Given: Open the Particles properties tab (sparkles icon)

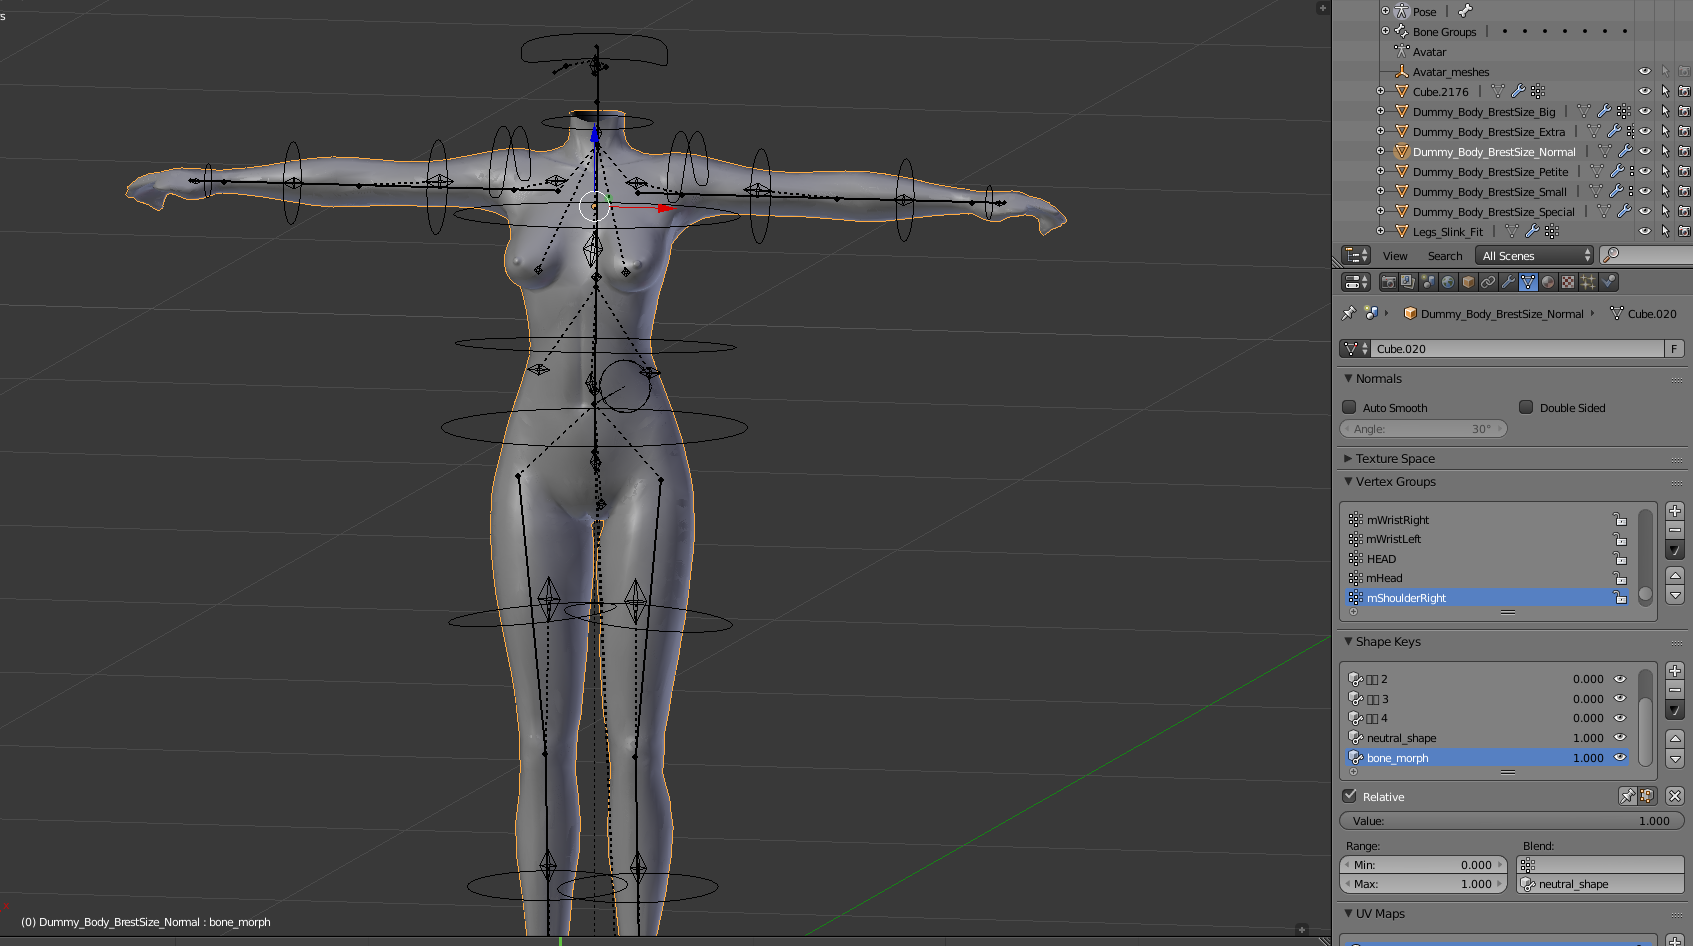Looking at the screenshot, I should (1588, 282).
